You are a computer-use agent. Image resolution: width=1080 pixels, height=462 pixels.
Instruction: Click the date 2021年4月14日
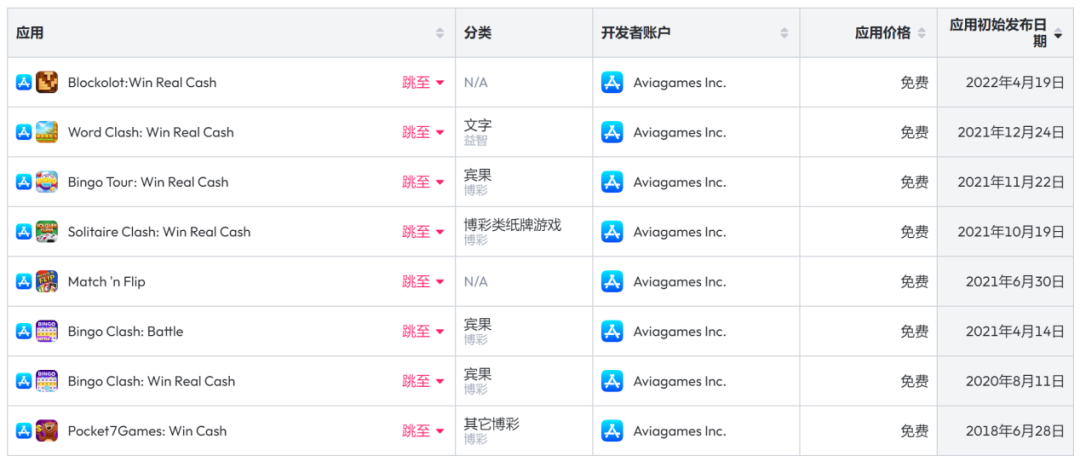coord(1015,331)
